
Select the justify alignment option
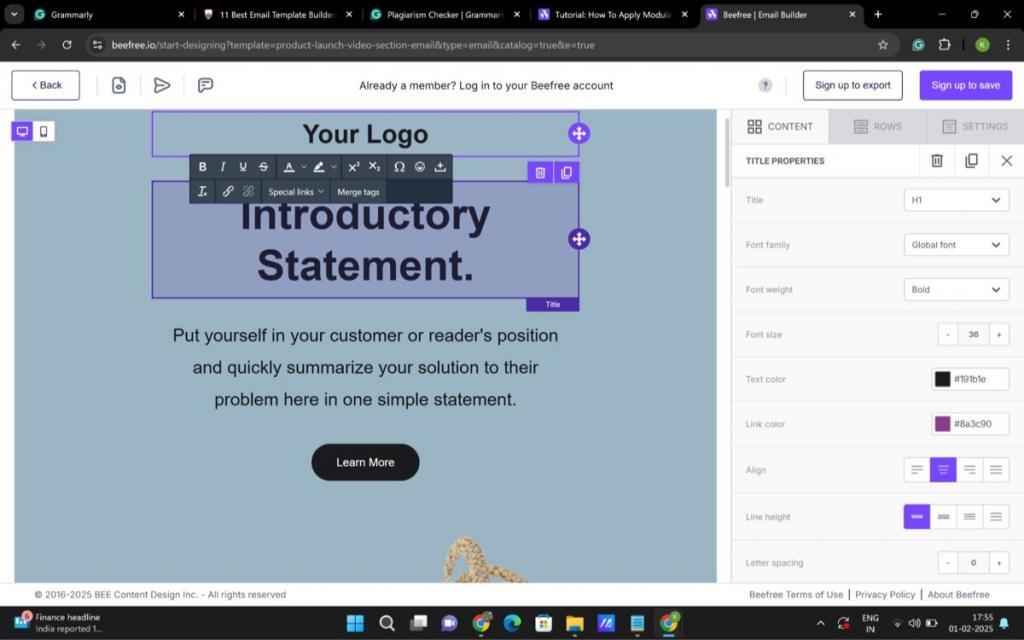995,470
